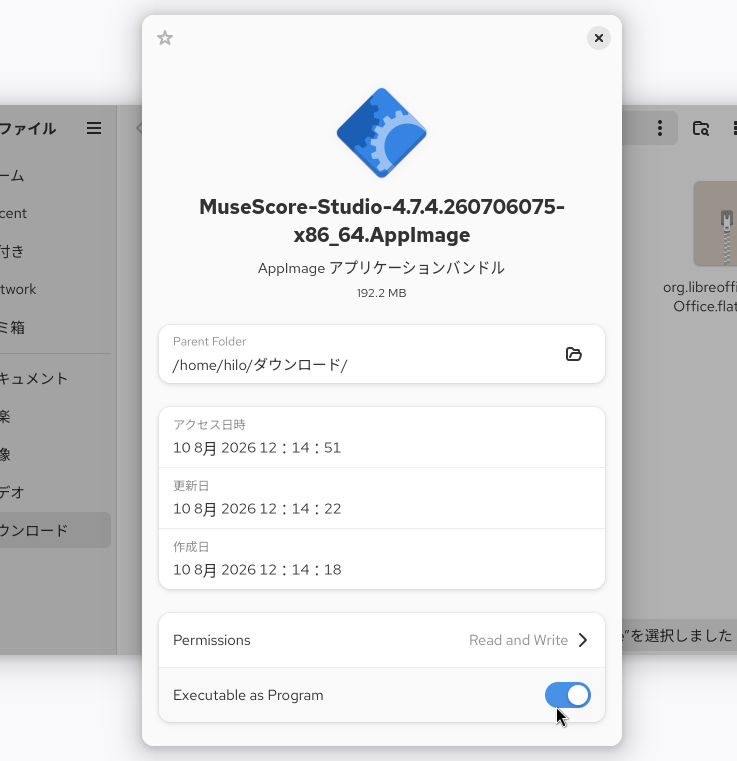Select the アクセス日時 timestamp 12:14:51
Screen dimensions: 737x761
click(257, 447)
